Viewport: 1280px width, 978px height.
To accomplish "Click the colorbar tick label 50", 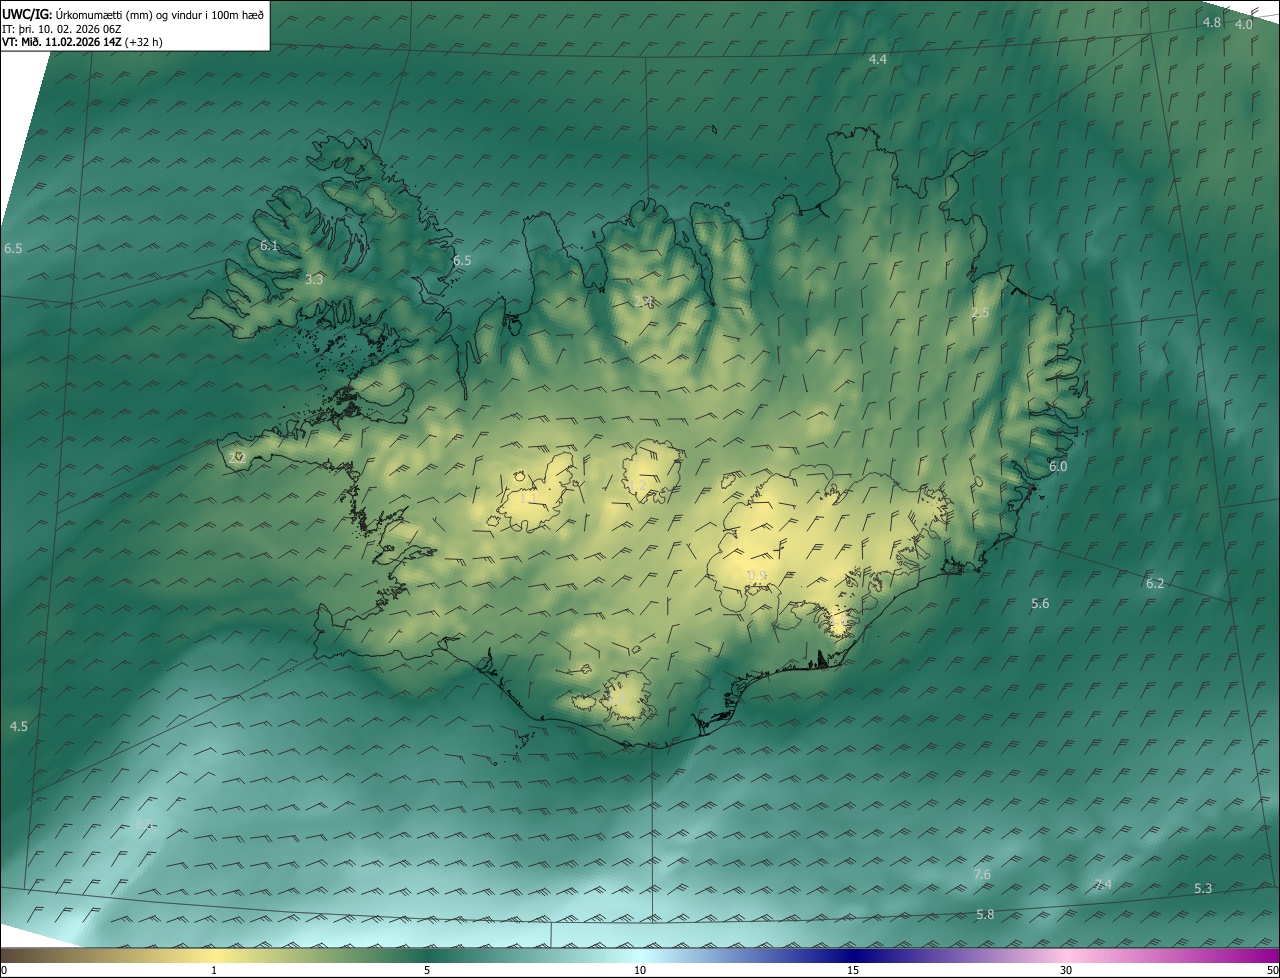I will pos(1272,970).
